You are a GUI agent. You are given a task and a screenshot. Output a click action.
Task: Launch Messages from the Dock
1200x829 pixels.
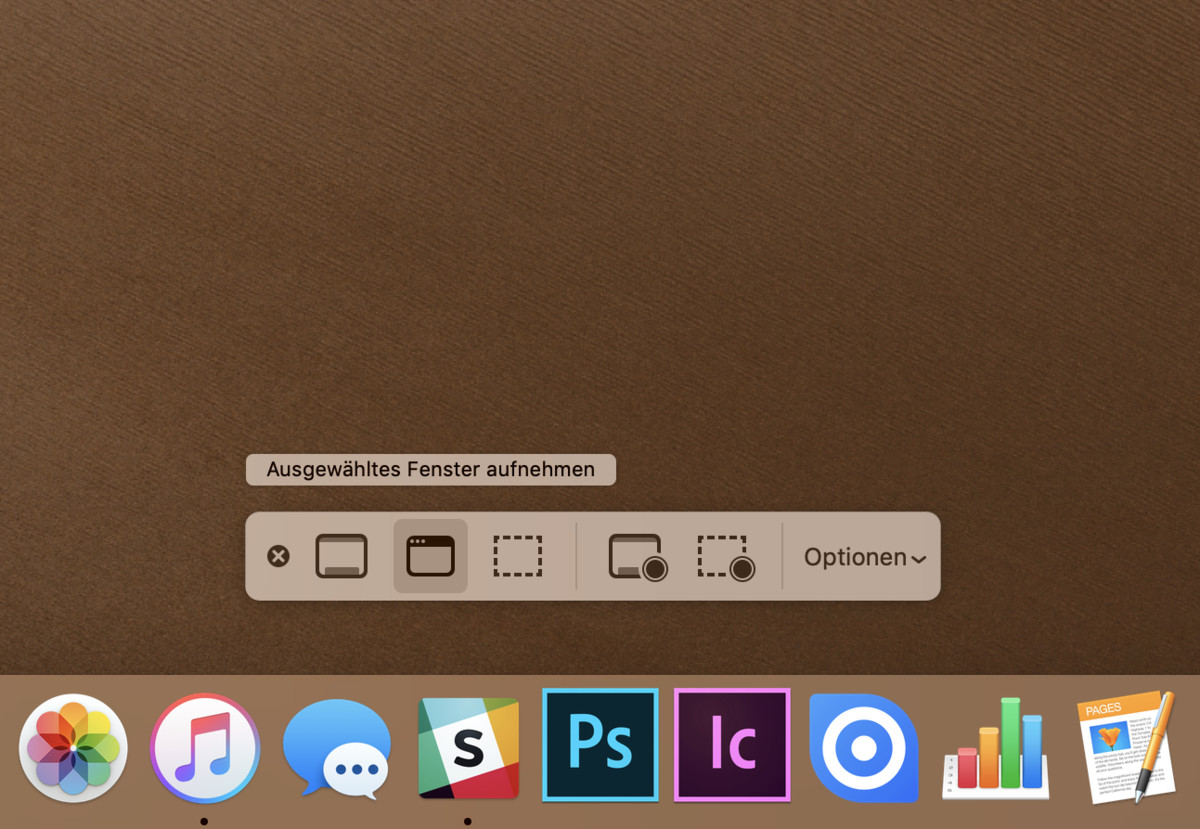(x=337, y=748)
